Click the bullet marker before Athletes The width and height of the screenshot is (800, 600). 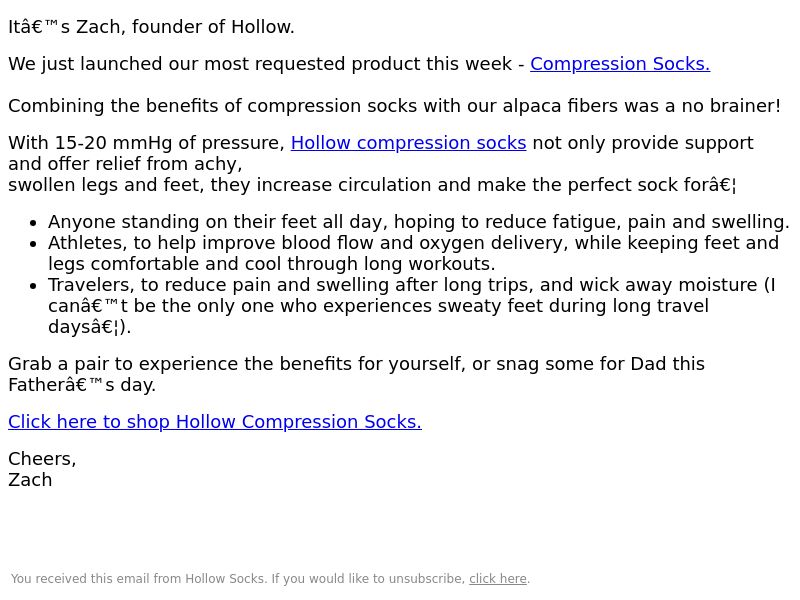(x=34, y=244)
